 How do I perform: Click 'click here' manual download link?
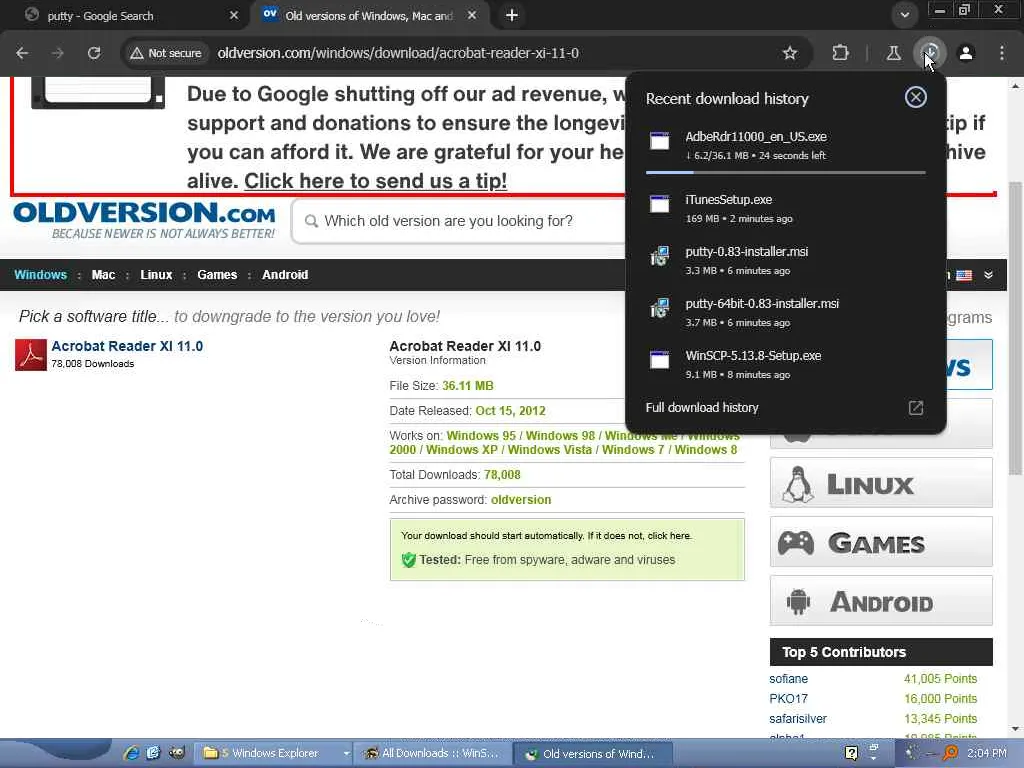[x=669, y=536]
